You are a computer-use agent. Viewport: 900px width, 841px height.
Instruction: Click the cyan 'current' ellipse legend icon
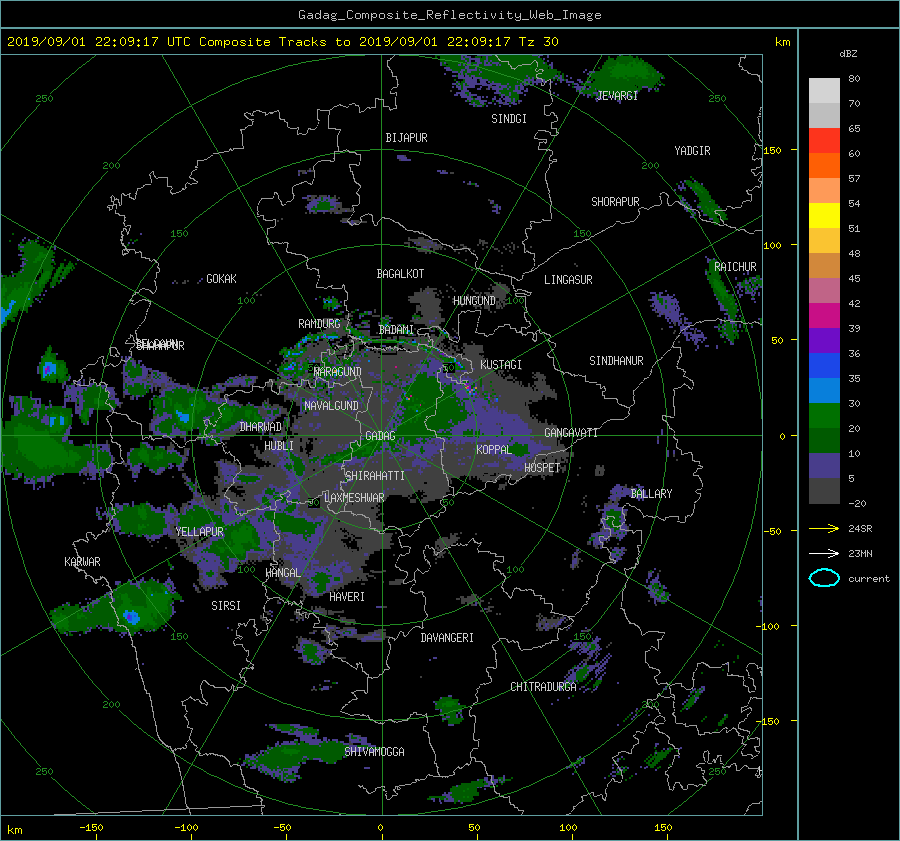824,578
